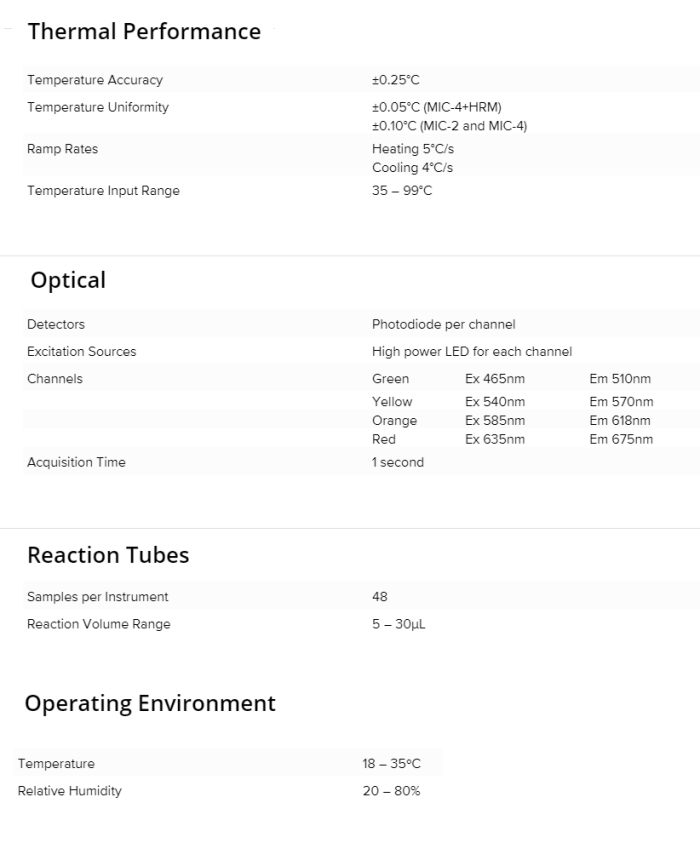Click the Reaction Tubes heading

108,555
